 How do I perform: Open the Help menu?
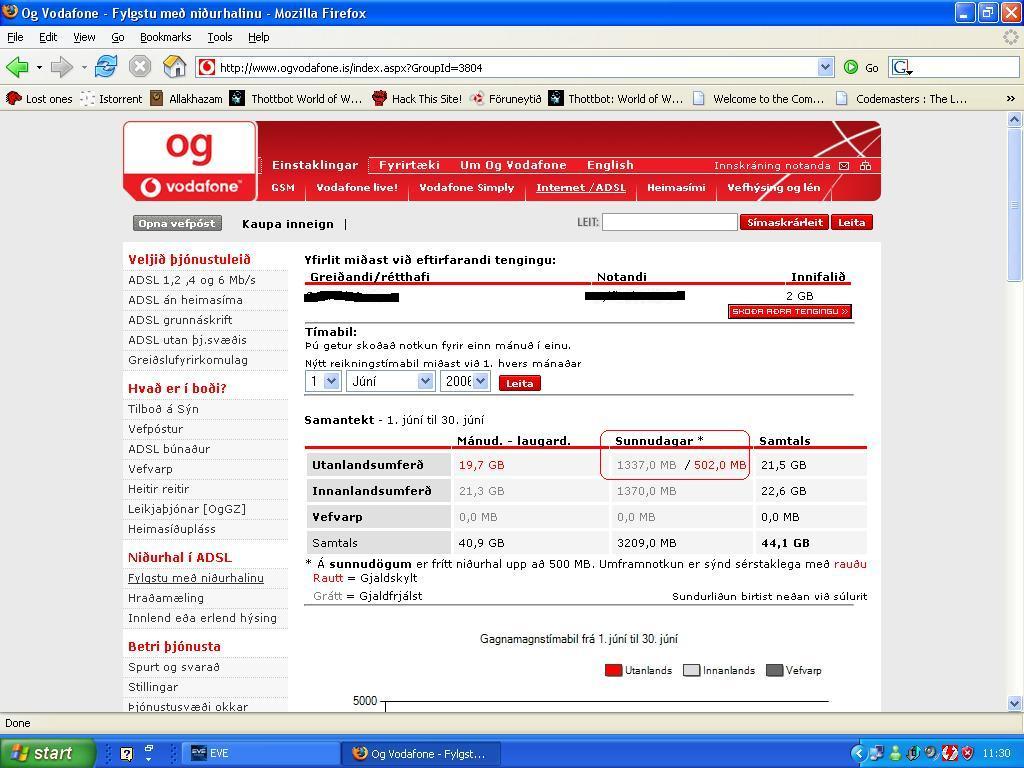tap(259, 37)
